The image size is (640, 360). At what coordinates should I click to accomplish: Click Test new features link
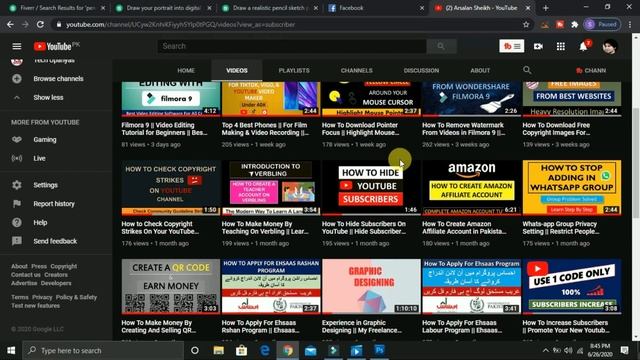point(36,305)
